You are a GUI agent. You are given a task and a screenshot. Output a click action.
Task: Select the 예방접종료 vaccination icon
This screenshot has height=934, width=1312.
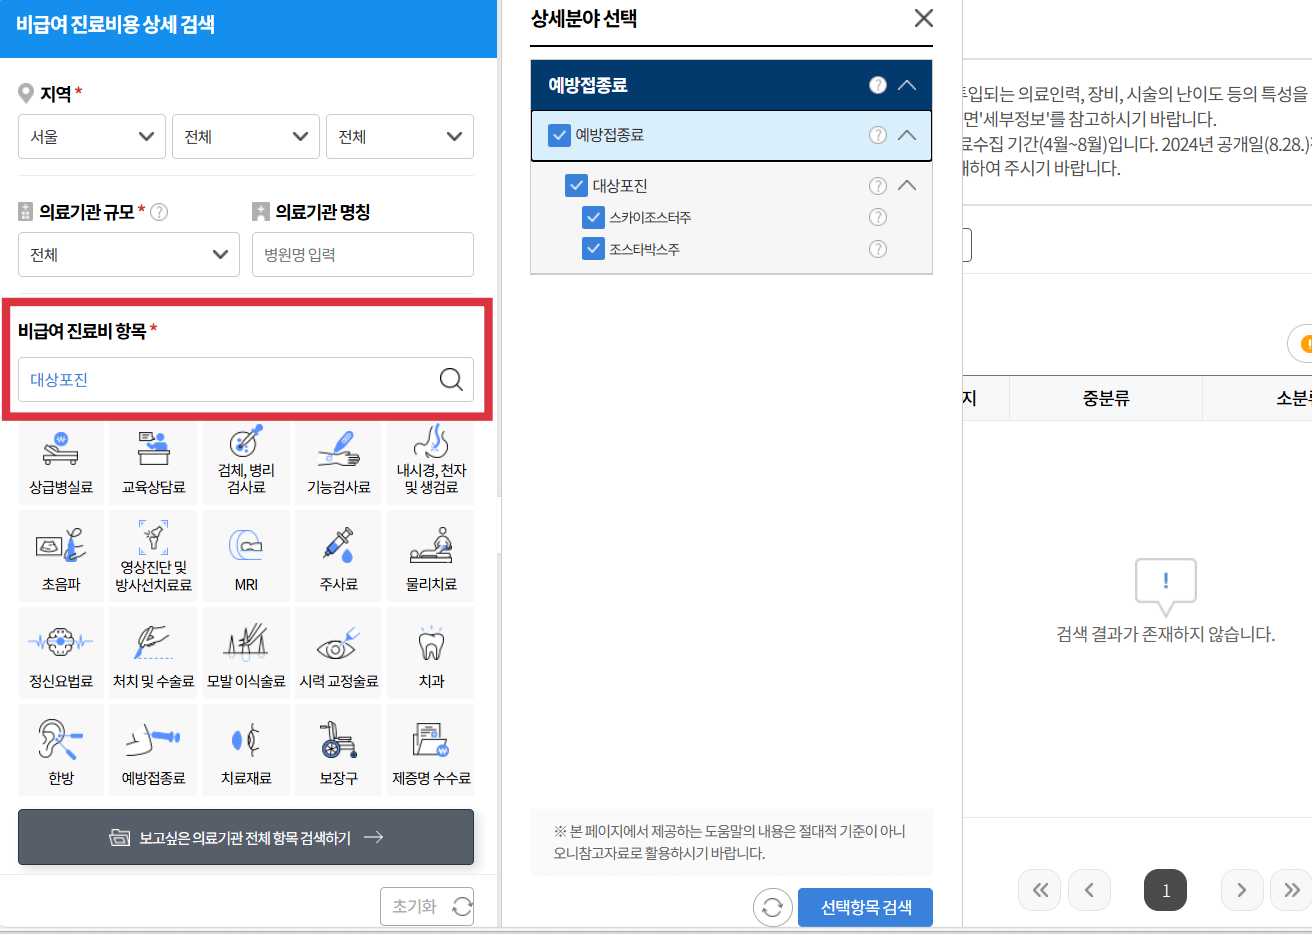(x=152, y=749)
